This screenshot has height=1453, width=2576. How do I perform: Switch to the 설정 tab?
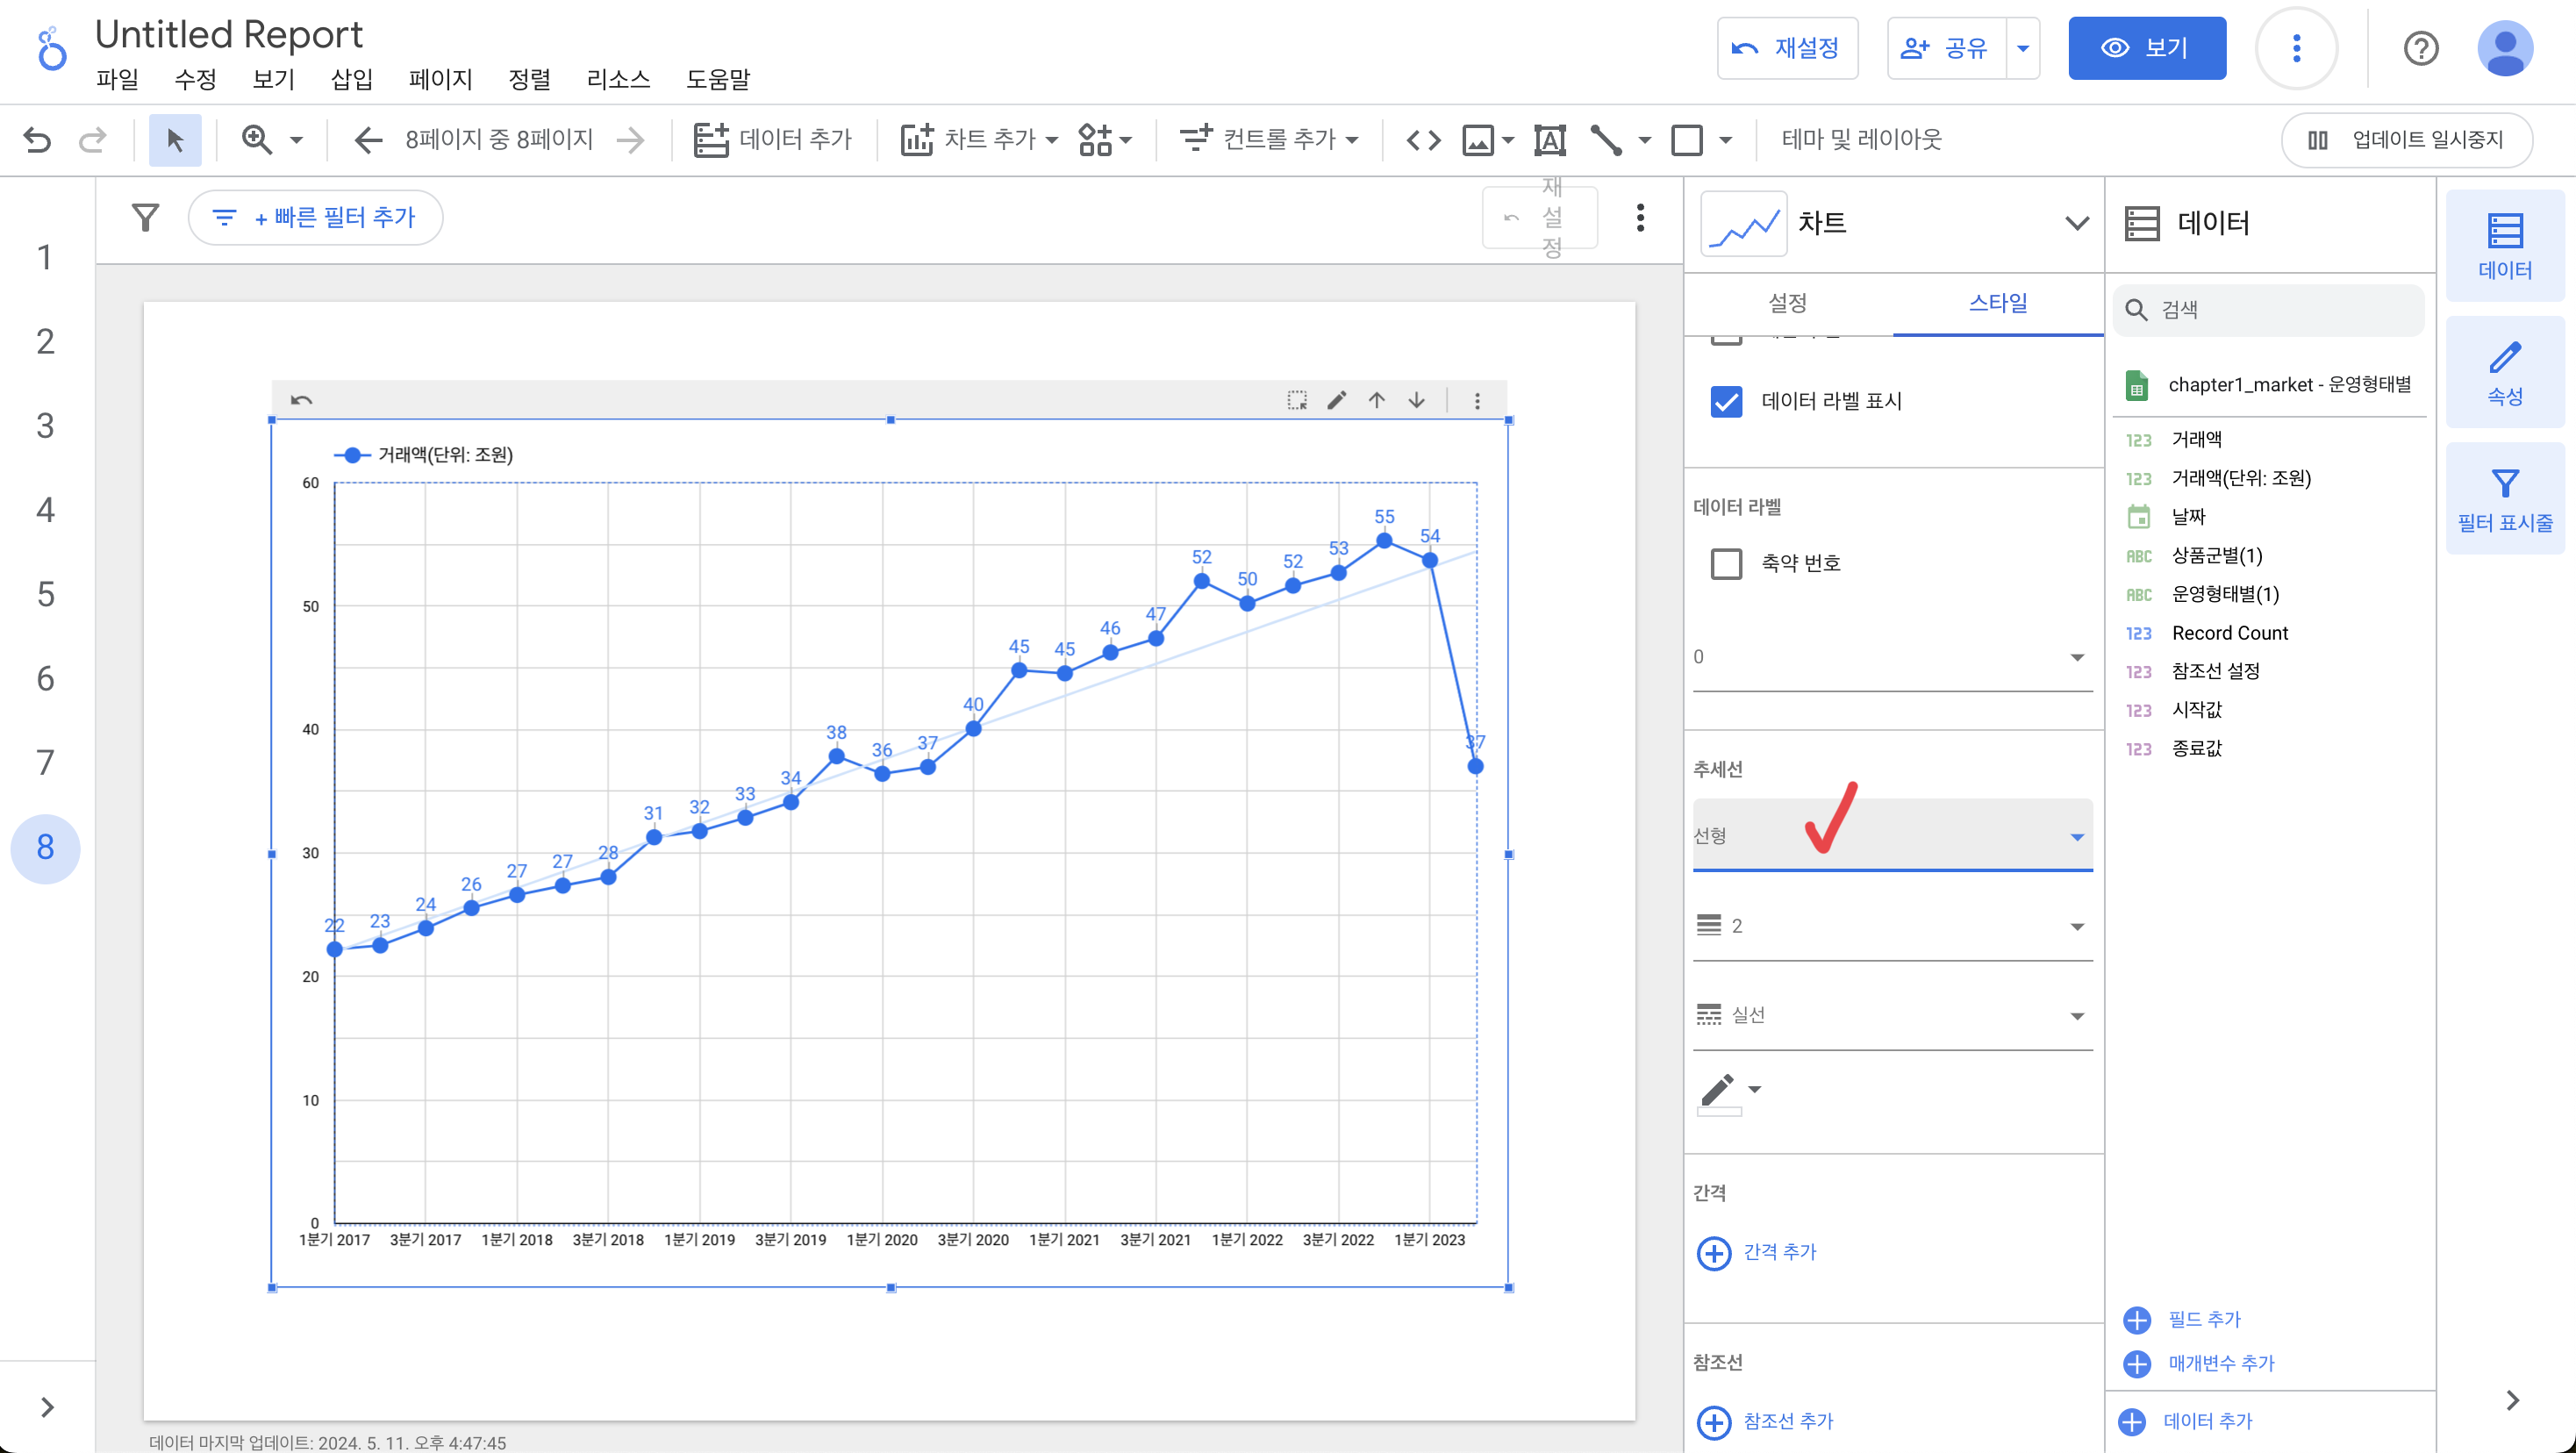coord(1787,303)
